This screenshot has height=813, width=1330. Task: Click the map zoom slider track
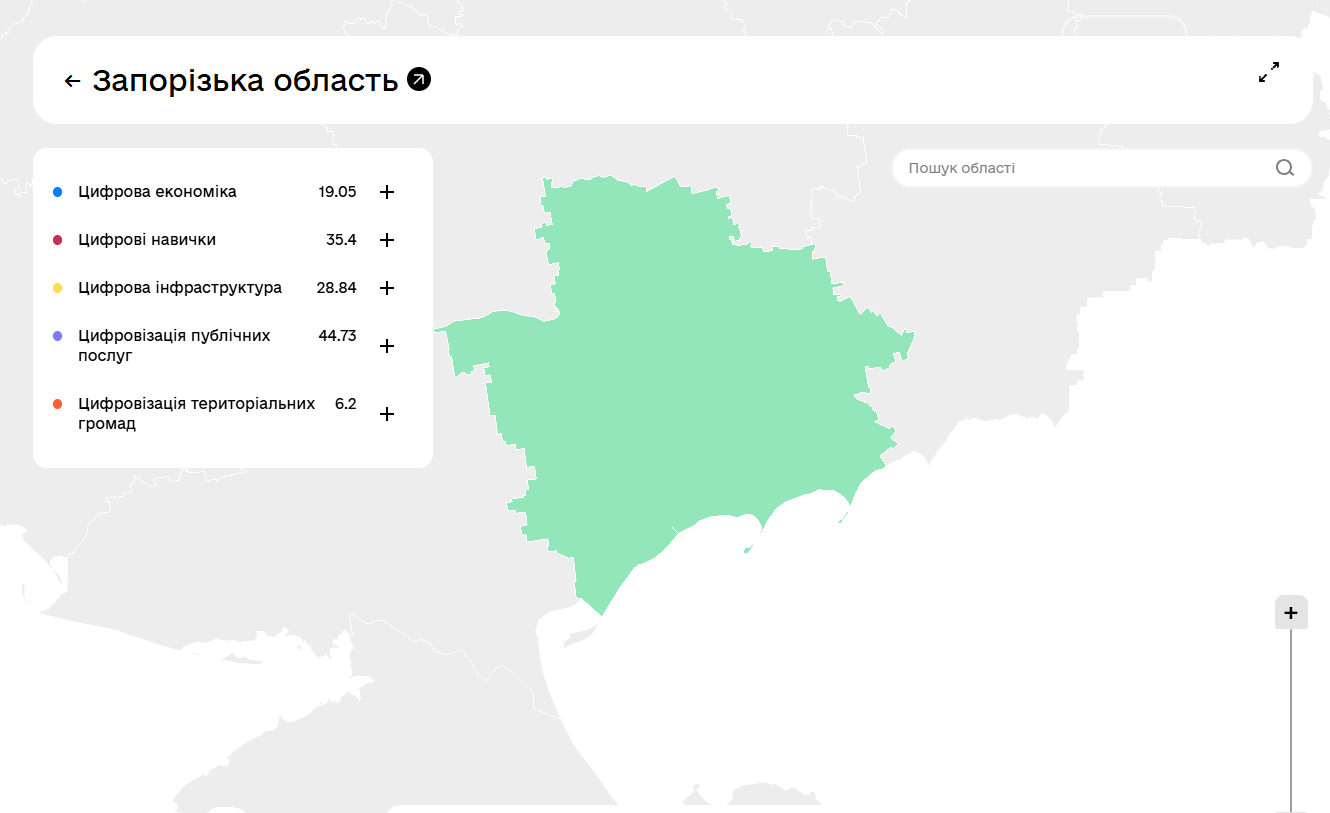(1291, 720)
